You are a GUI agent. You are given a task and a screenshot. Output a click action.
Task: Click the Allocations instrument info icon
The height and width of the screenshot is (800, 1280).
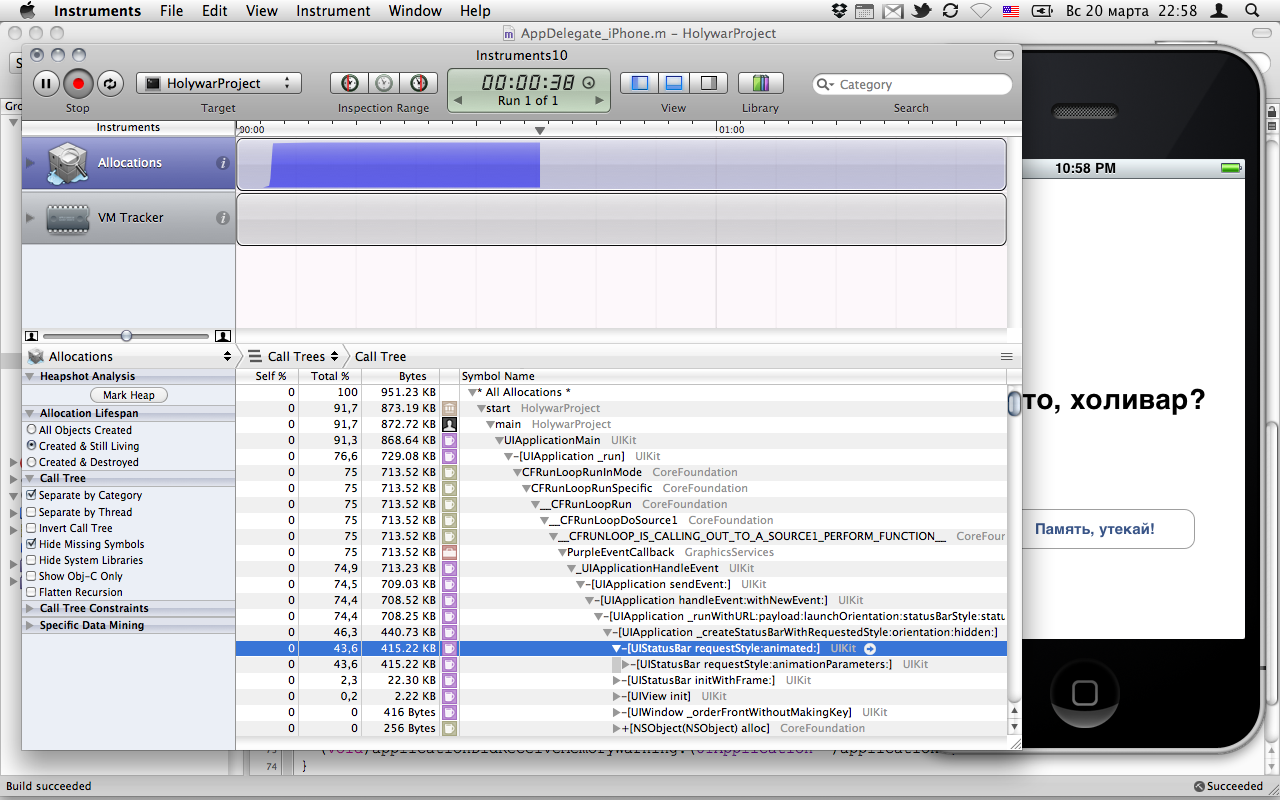point(223,163)
